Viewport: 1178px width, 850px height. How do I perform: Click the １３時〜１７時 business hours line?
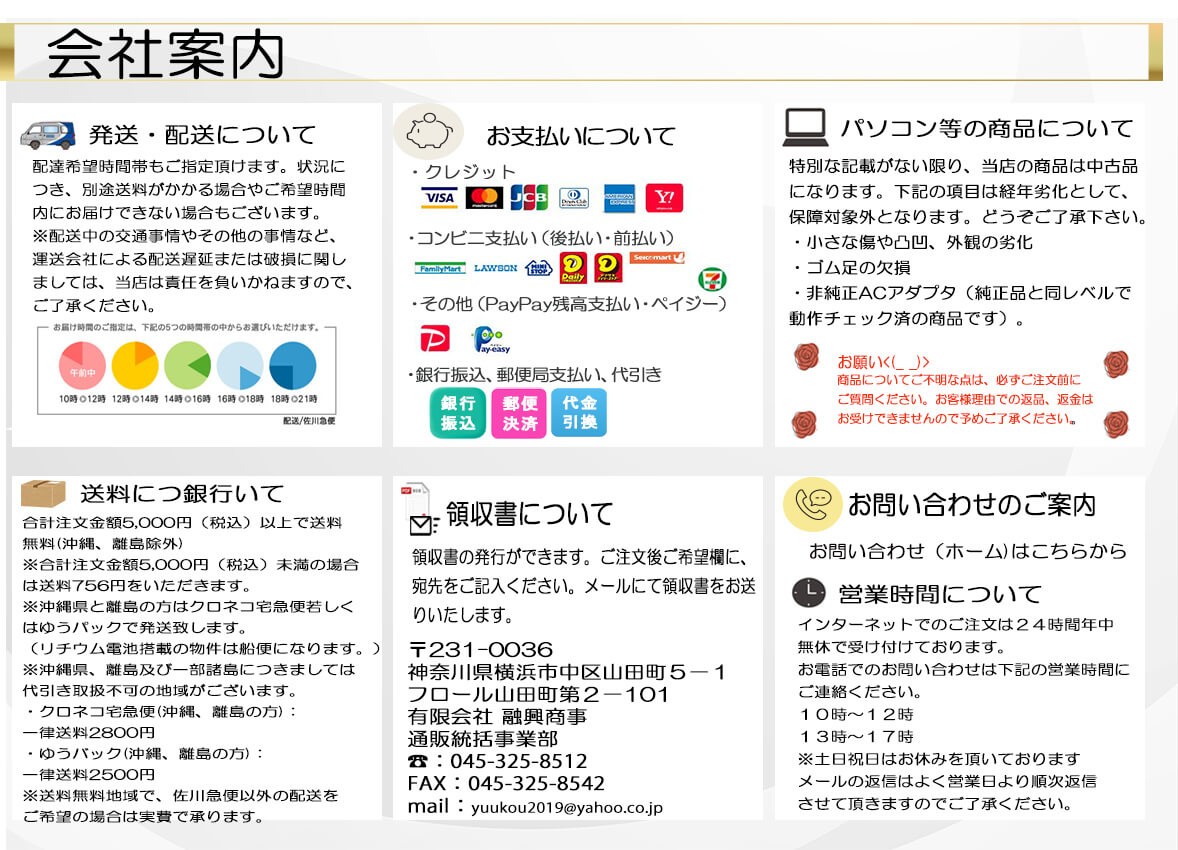pos(856,737)
